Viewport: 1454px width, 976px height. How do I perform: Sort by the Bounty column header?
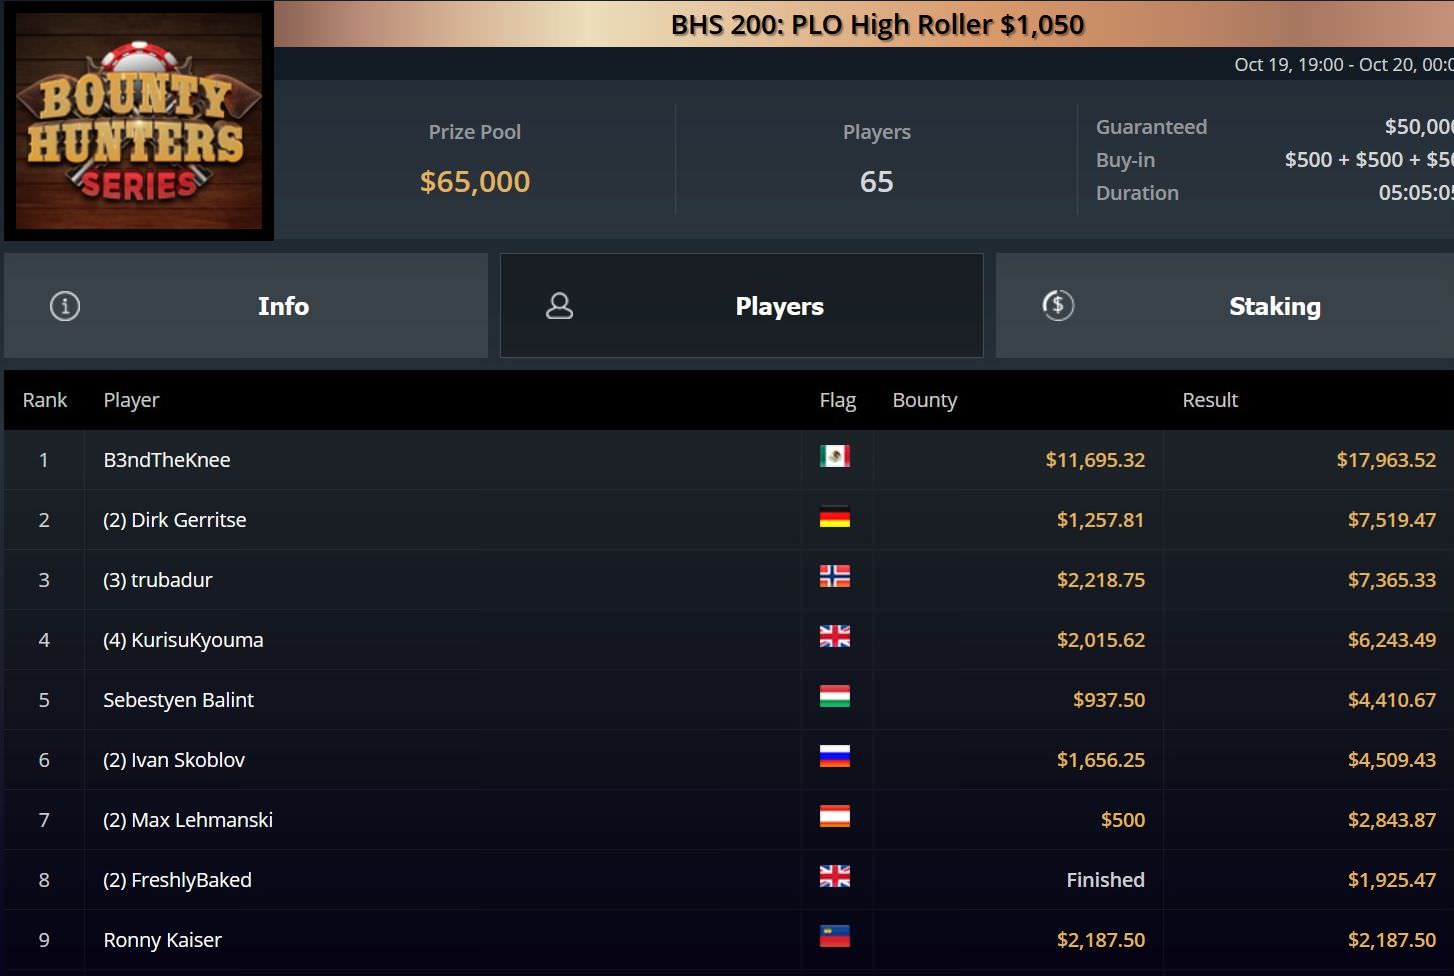925,400
